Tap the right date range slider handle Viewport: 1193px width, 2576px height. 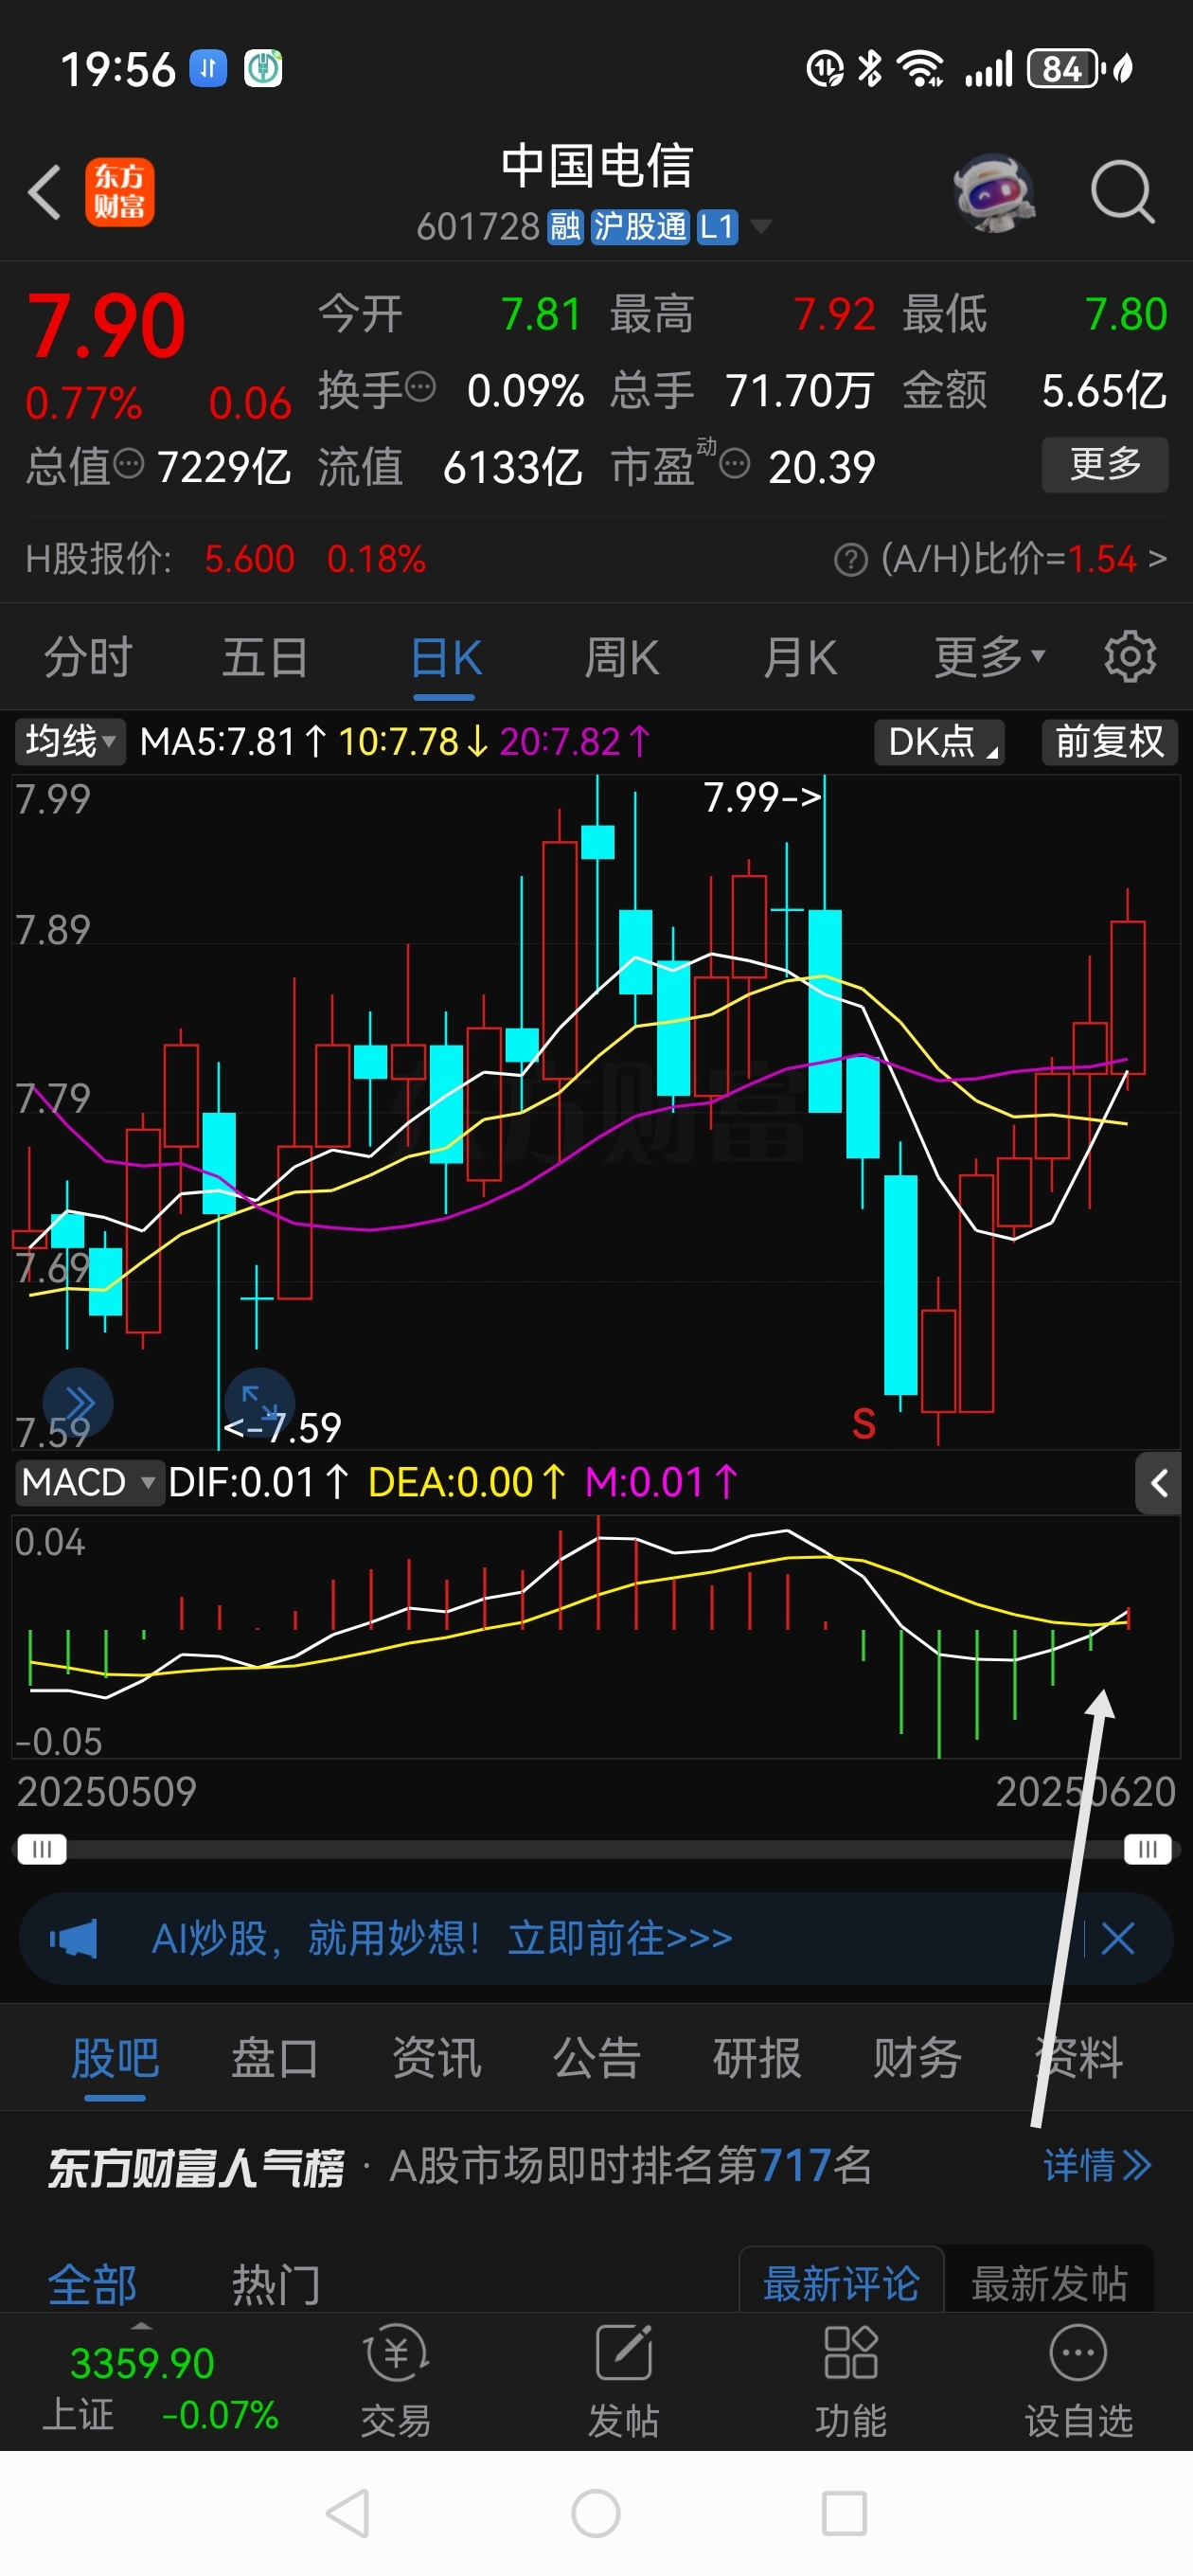(1147, 1849)
